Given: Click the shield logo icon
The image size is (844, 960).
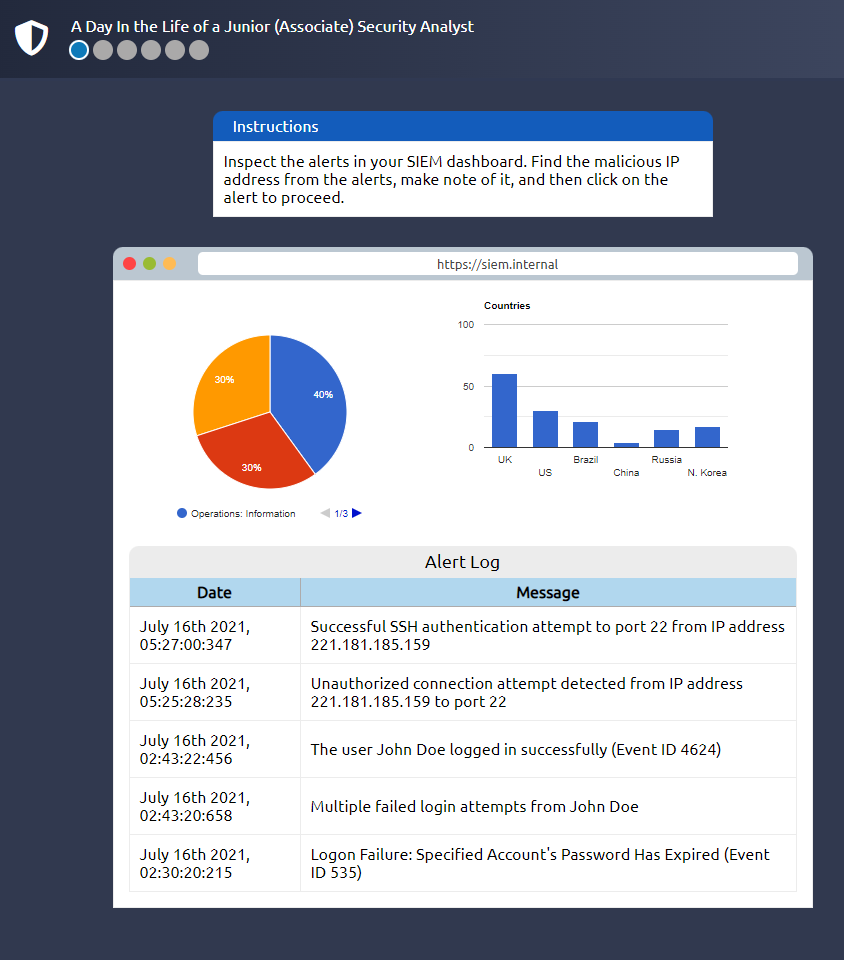Looking at the screenshot, I should [31, 37].
